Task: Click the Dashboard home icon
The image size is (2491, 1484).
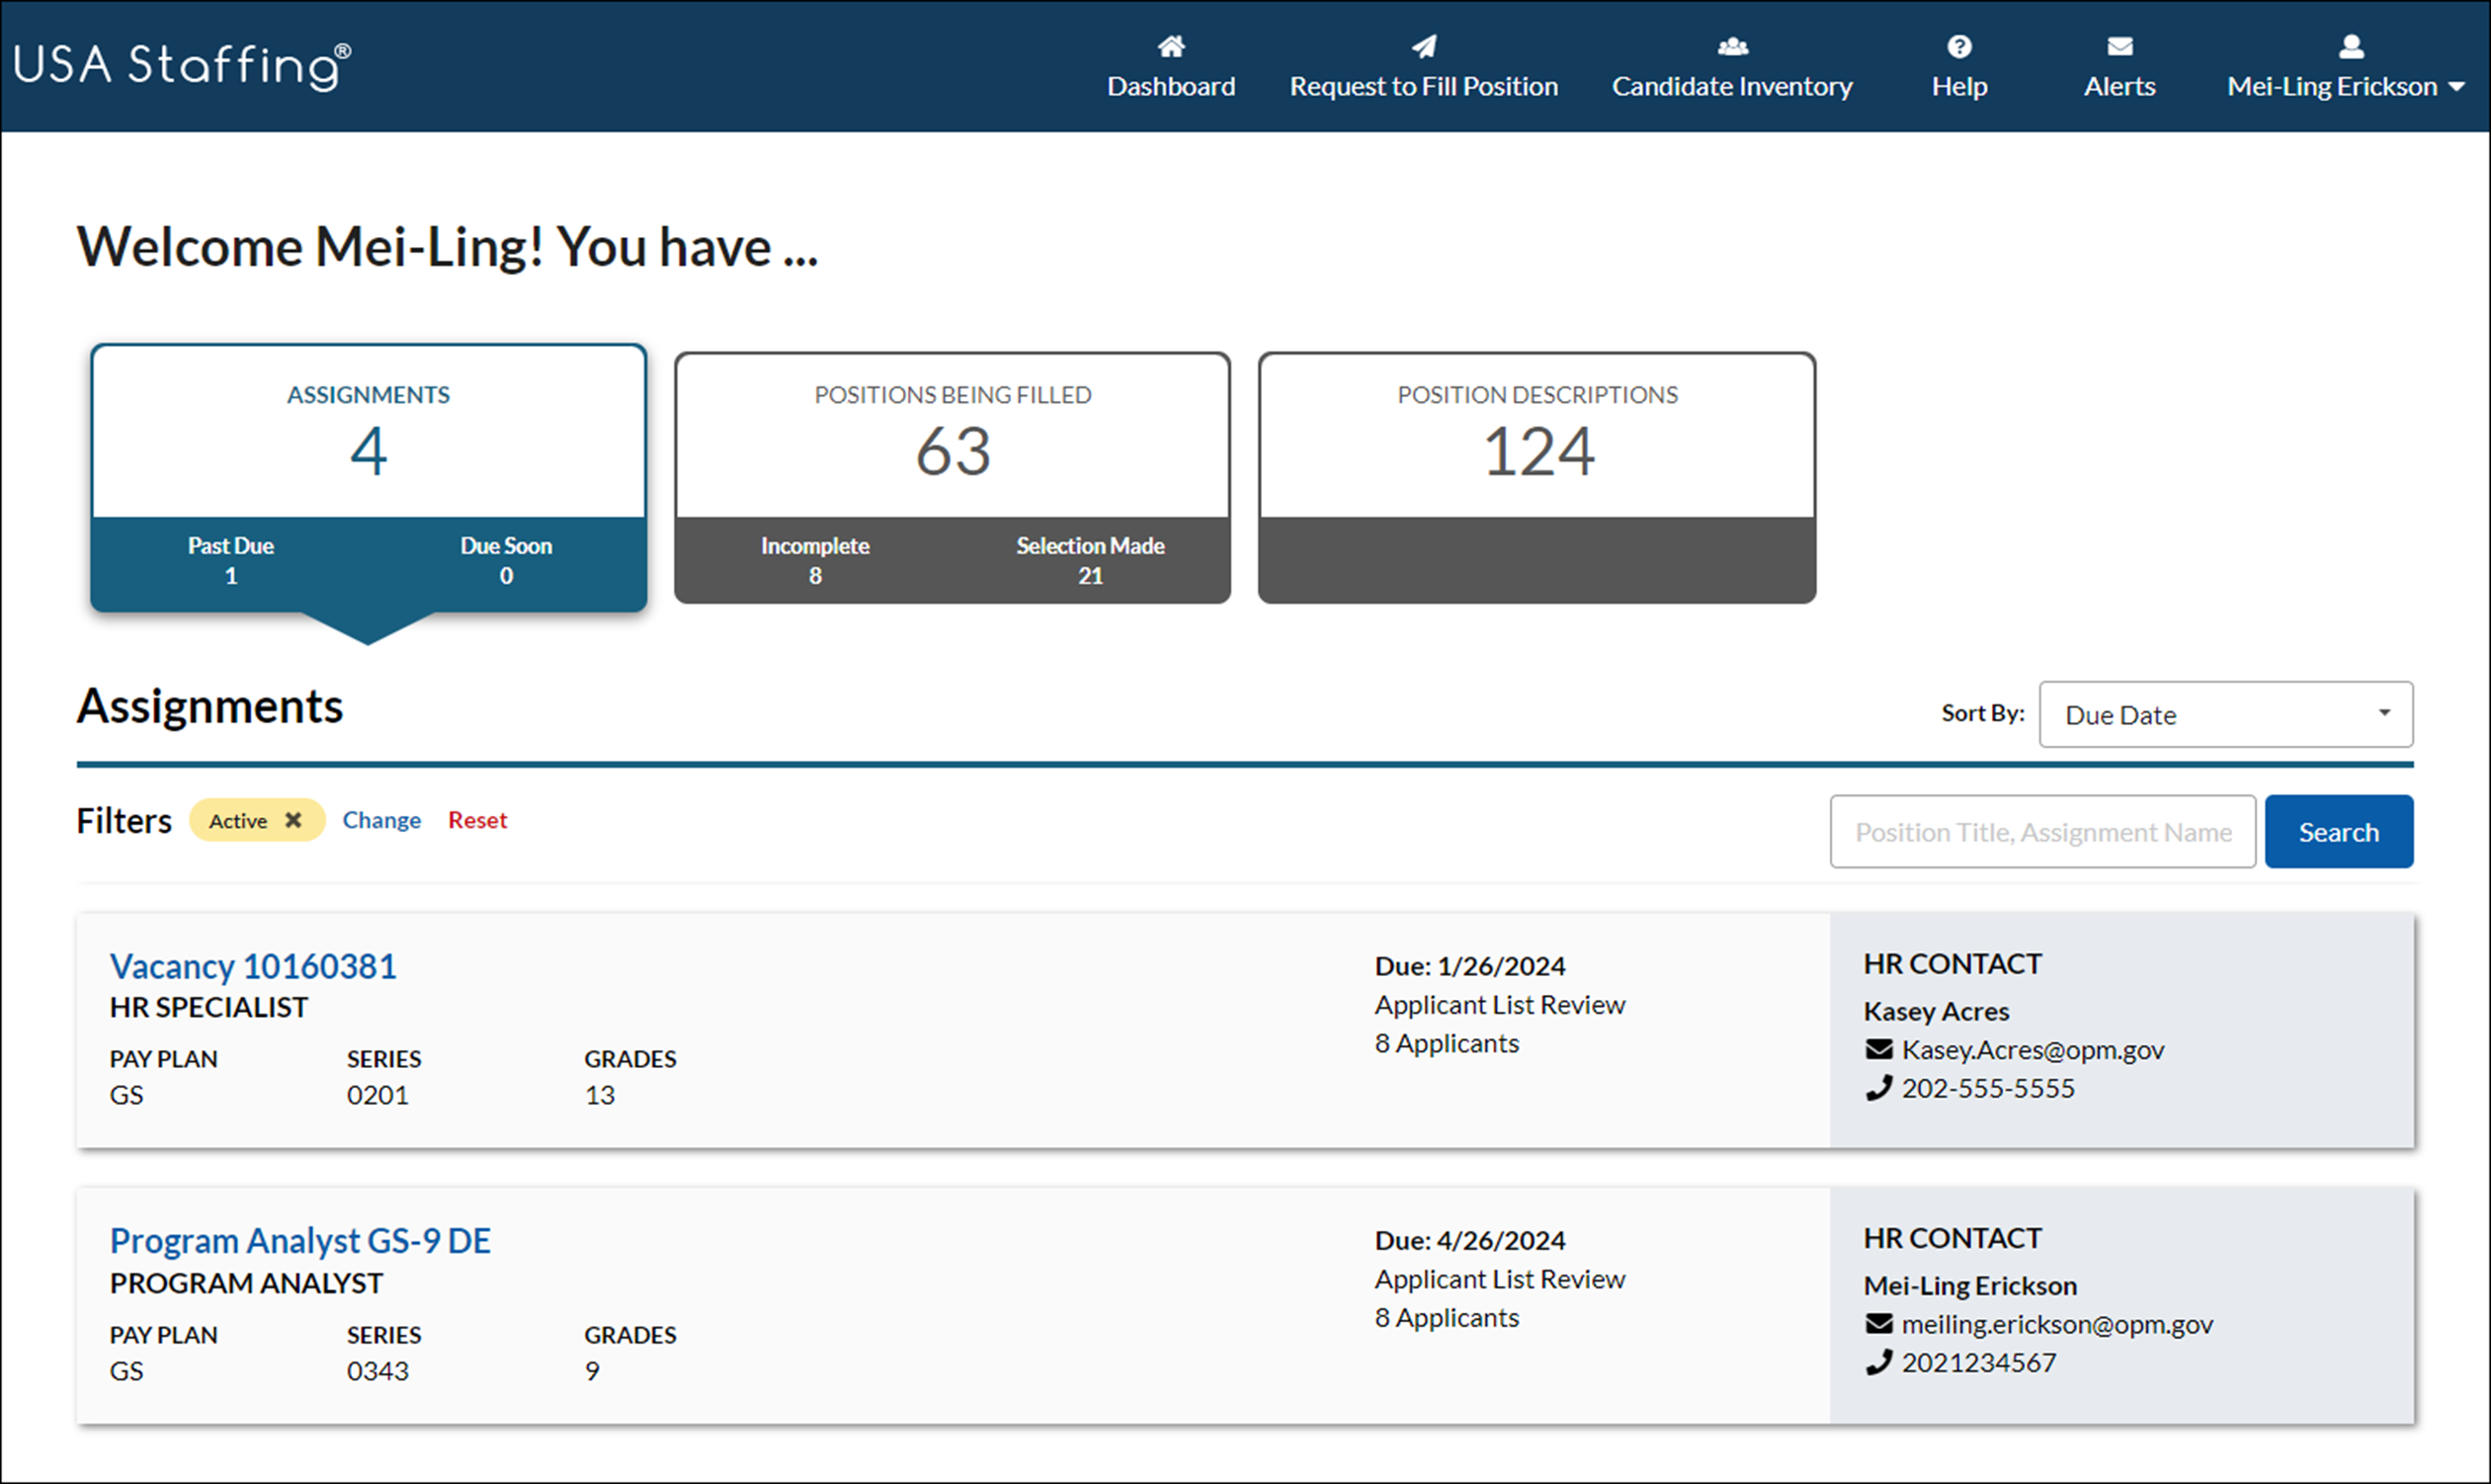Action: (x=1171, y=46)
